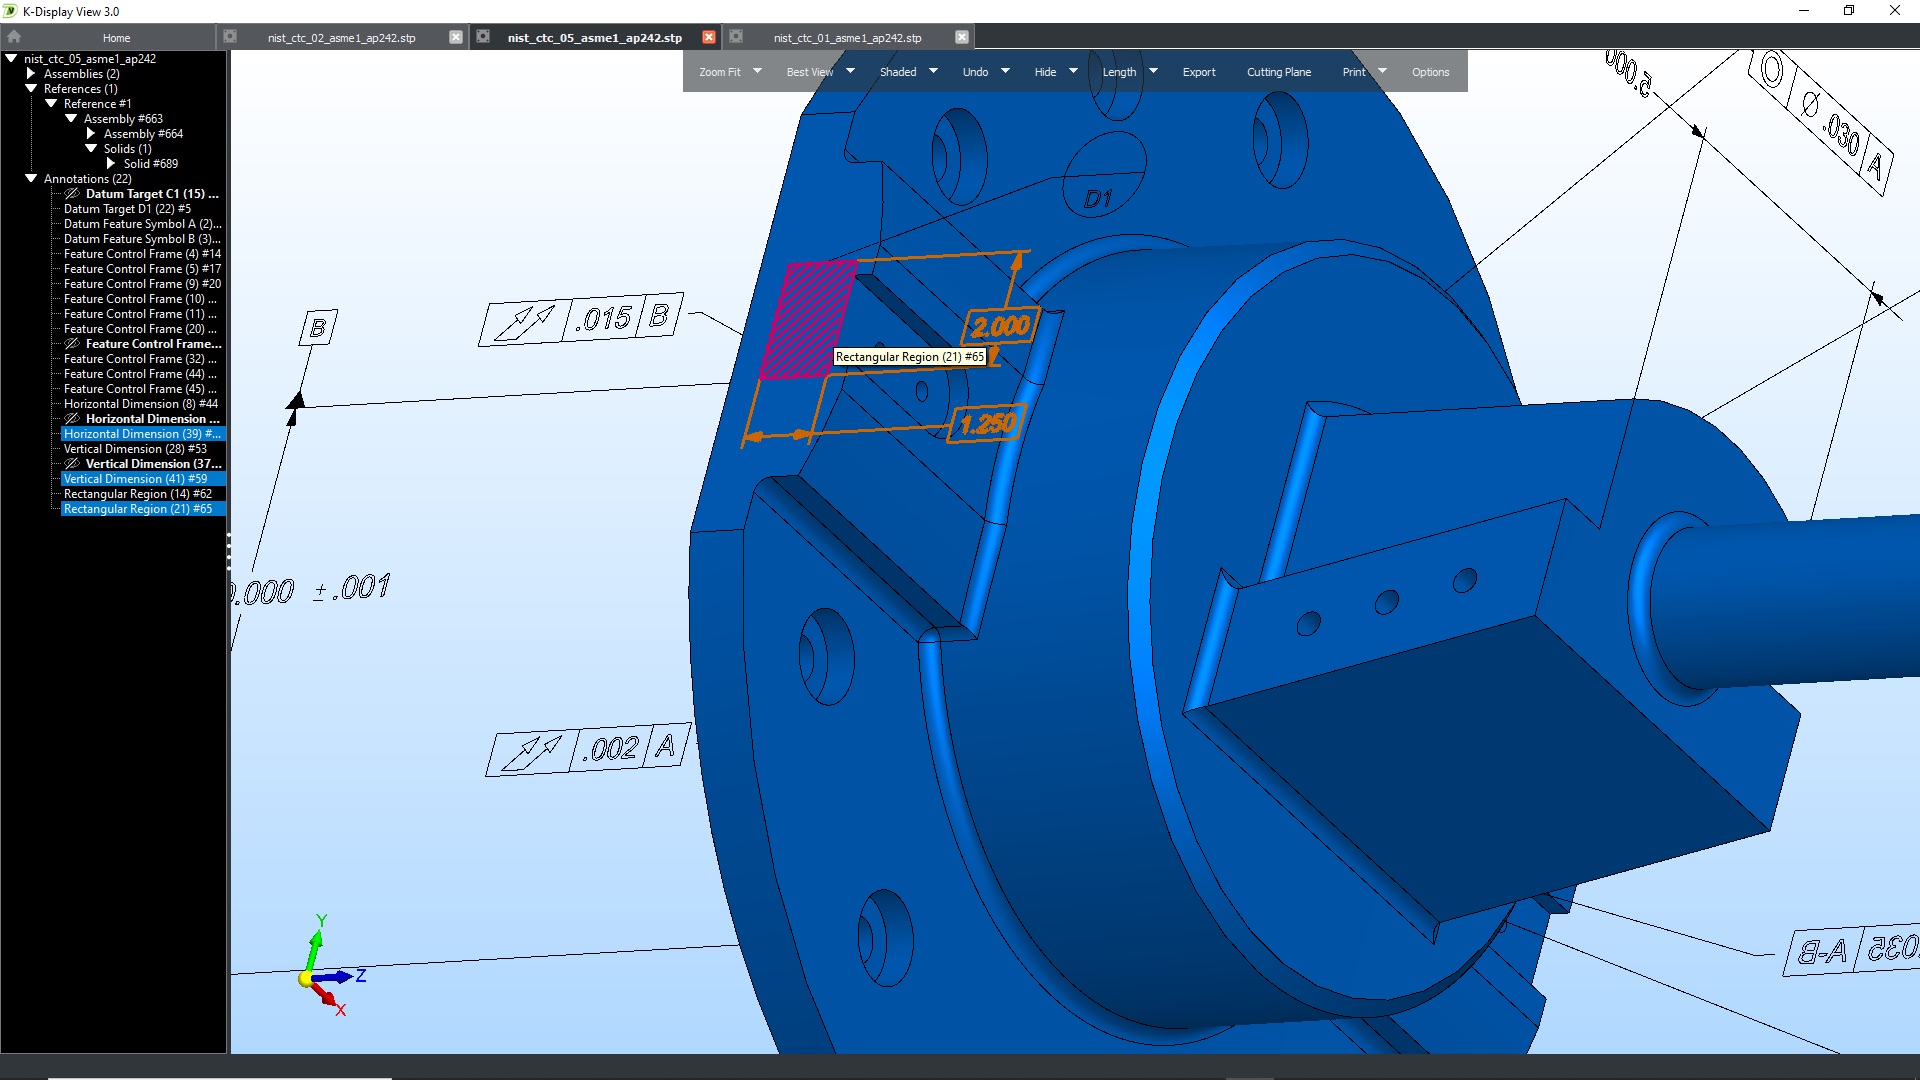Click the file icon on nist_ctc_01 tab
Viewport: 1920px width, 1080px height.
point(736,37)
